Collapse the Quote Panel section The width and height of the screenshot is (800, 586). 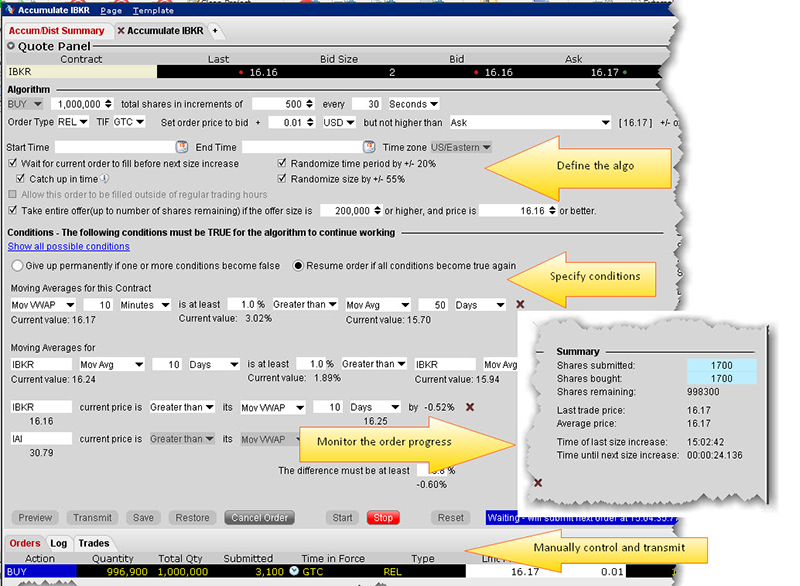tap(11, 46)
